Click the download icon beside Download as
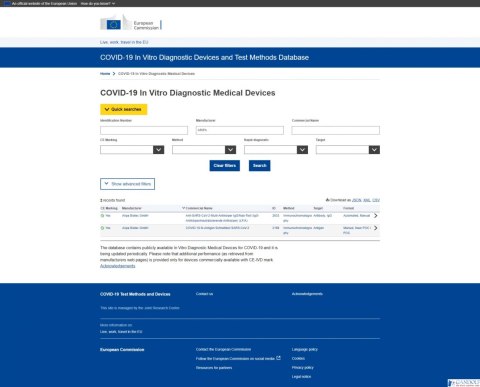This screenshot has width=480, height=387. tap(327, 200)
